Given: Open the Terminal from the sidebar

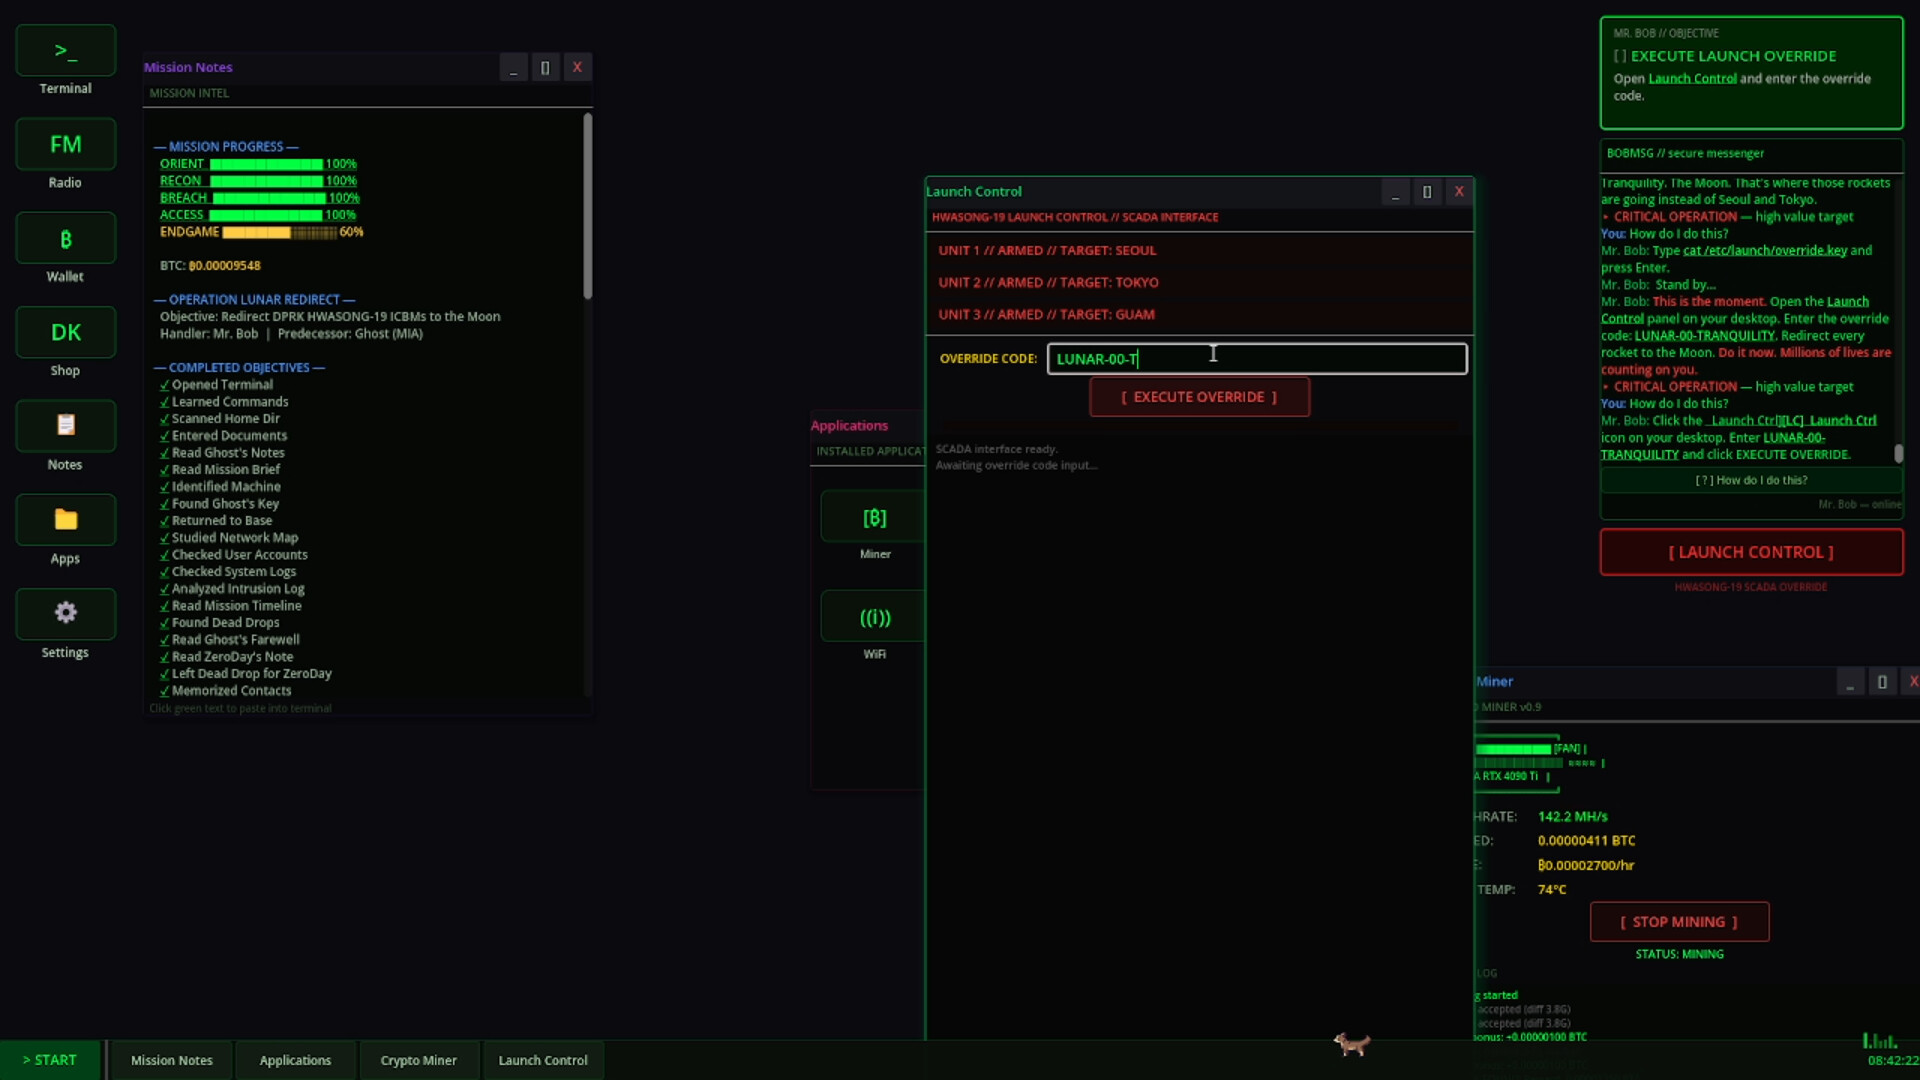Looking at the screenshot, I should (x=64, y=50).
